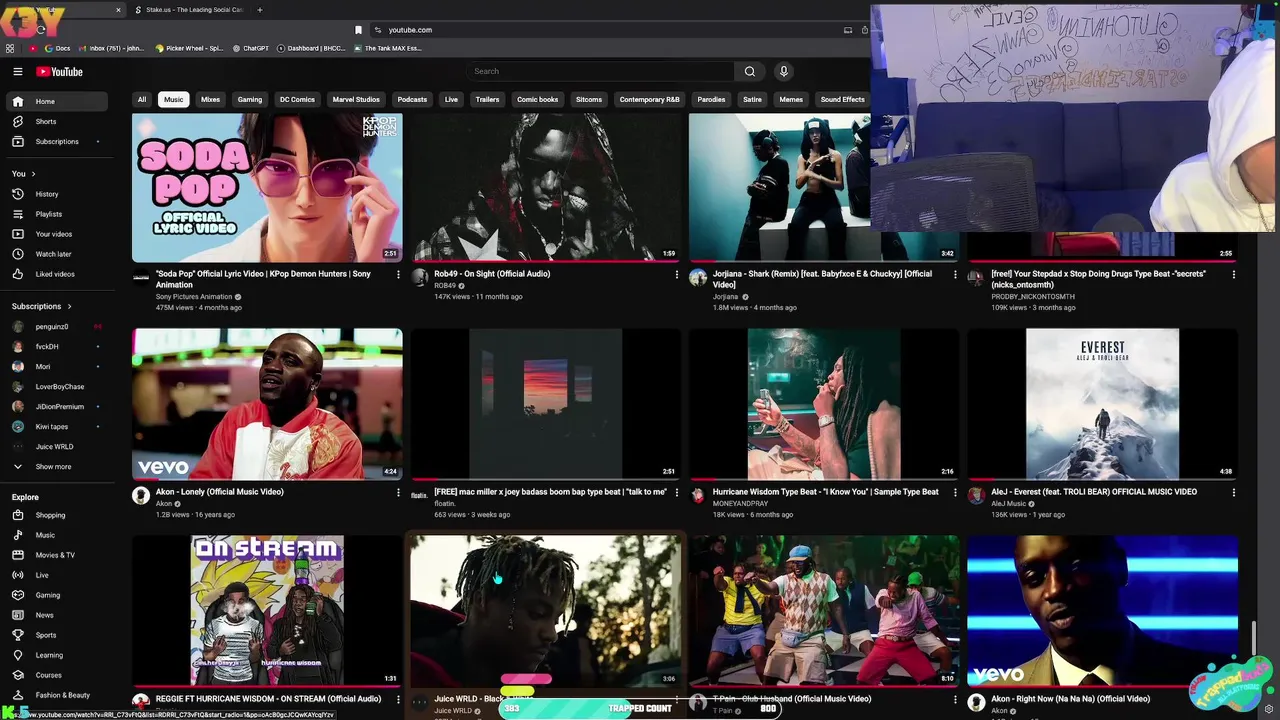Image resolution: width=1280 pixels, height=720 pixels.
Task: Open Sports under Explore
Action: [55, 635]
